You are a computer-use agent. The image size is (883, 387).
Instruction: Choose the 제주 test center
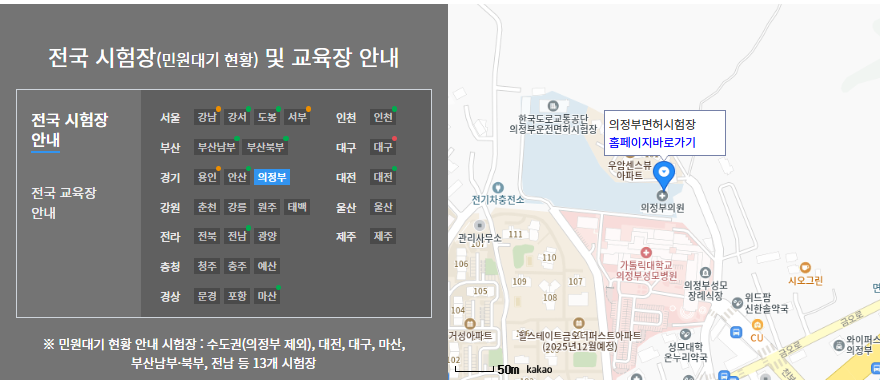(x=383, y=236)
